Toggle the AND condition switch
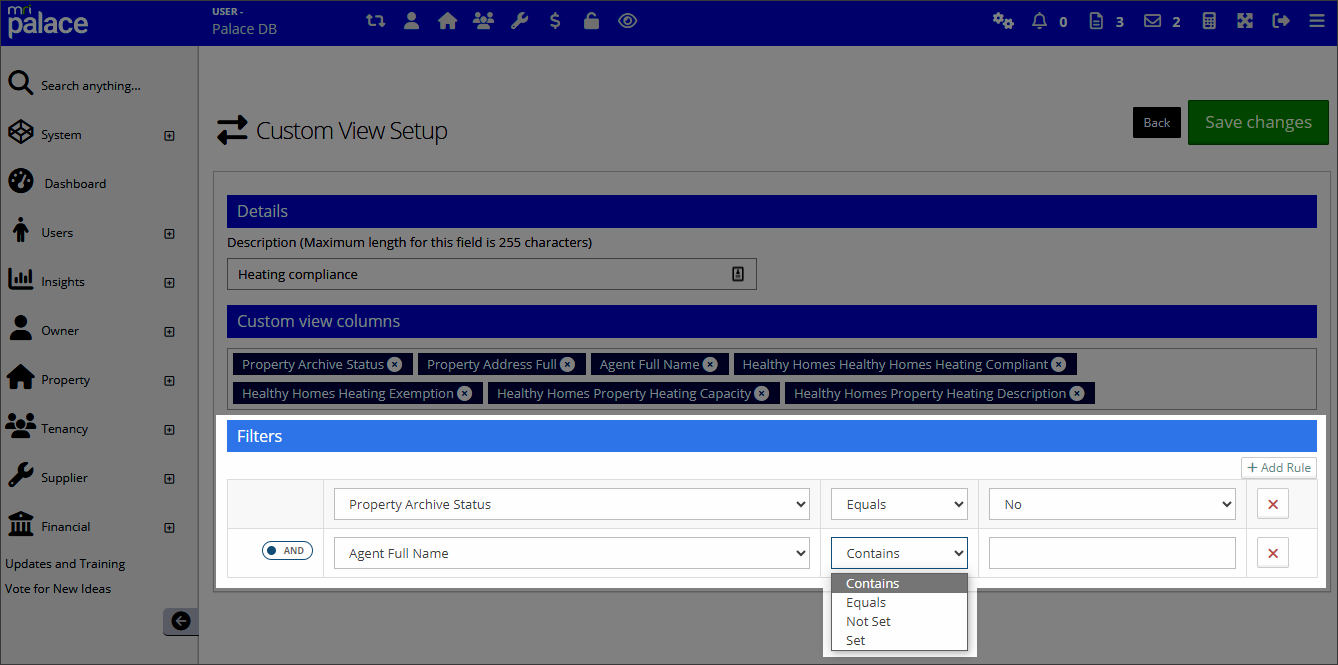Screen dimensions: 1338x665 coord(287,551)
